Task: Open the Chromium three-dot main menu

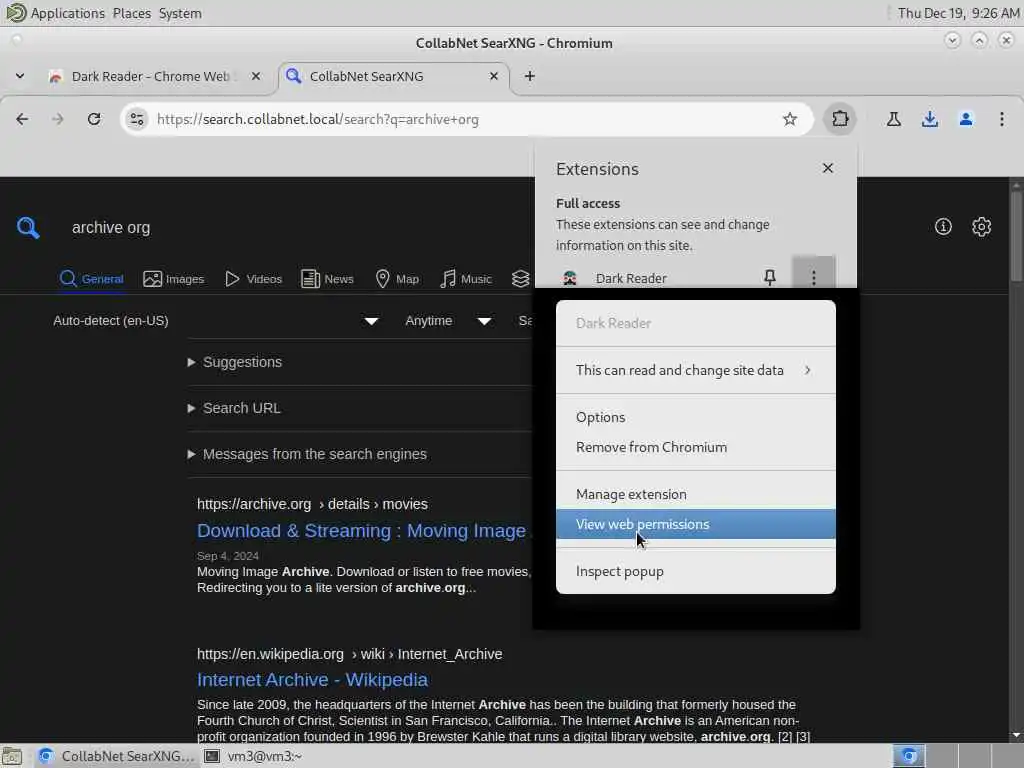Action: tap(1001, 119)
